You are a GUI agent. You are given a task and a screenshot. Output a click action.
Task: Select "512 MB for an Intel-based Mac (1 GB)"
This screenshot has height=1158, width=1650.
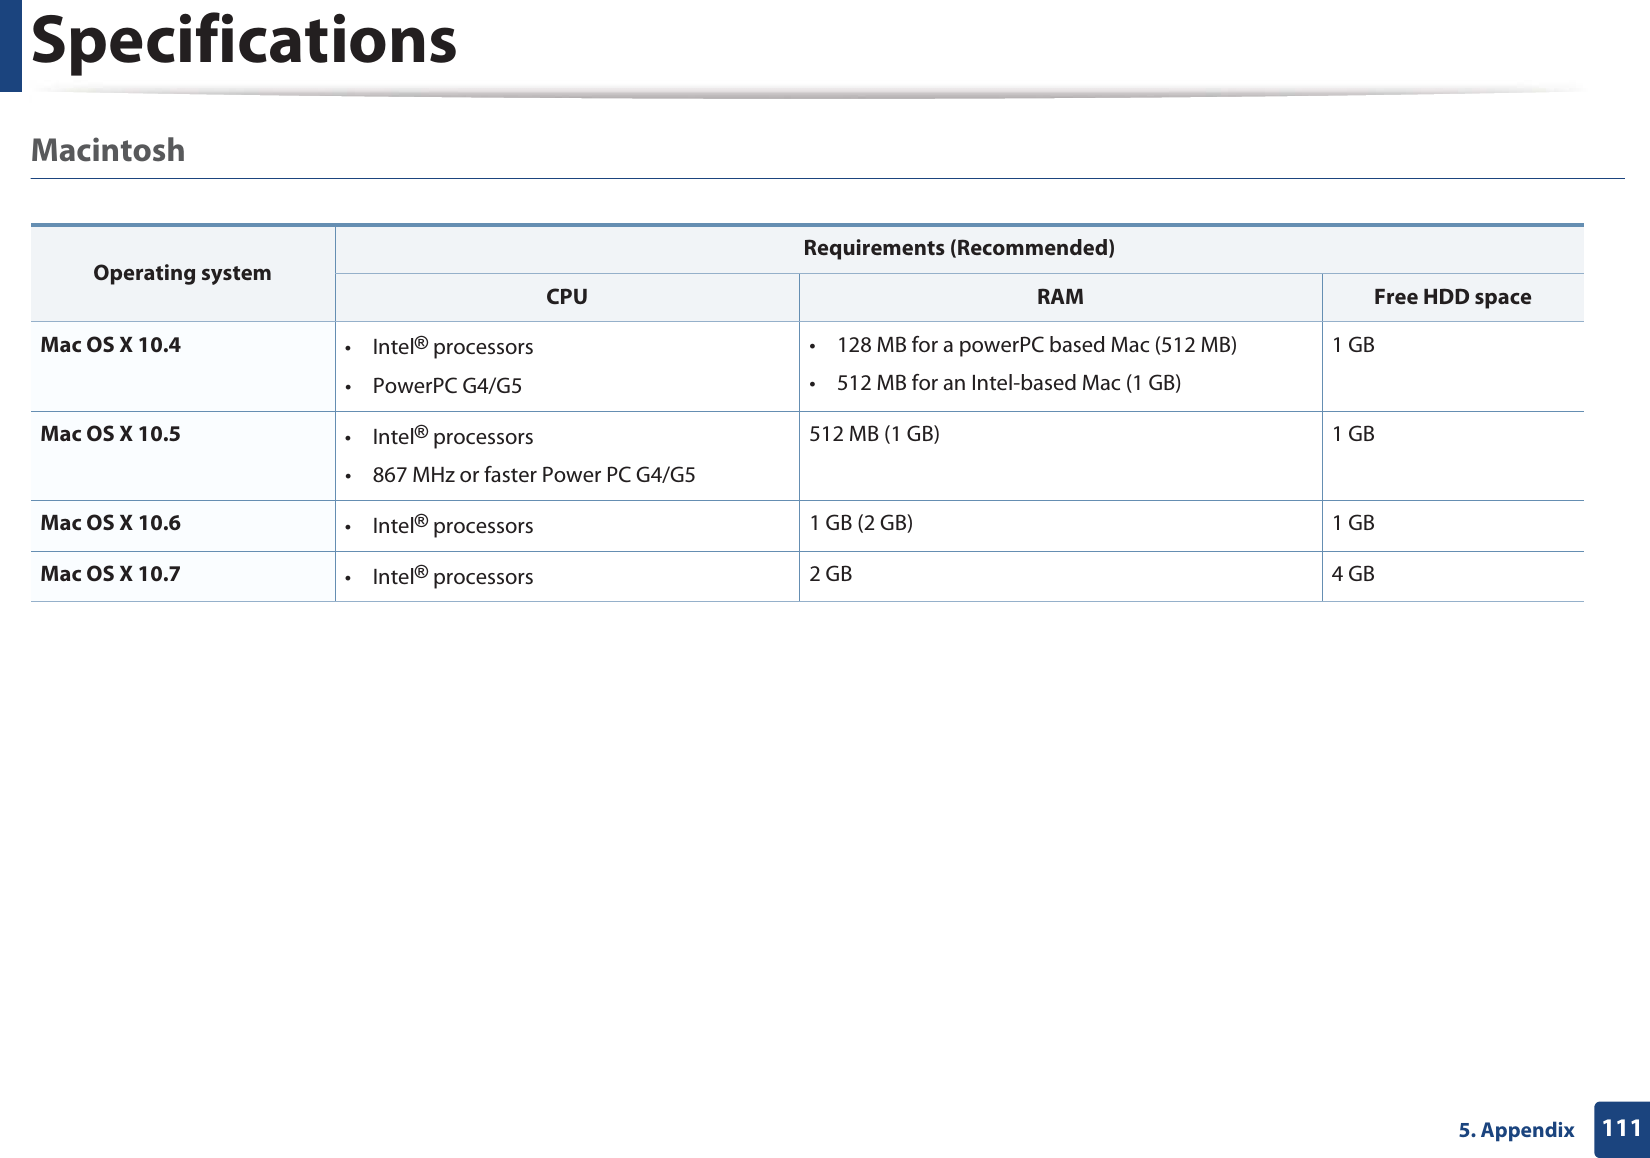(x=1009, y=383)
